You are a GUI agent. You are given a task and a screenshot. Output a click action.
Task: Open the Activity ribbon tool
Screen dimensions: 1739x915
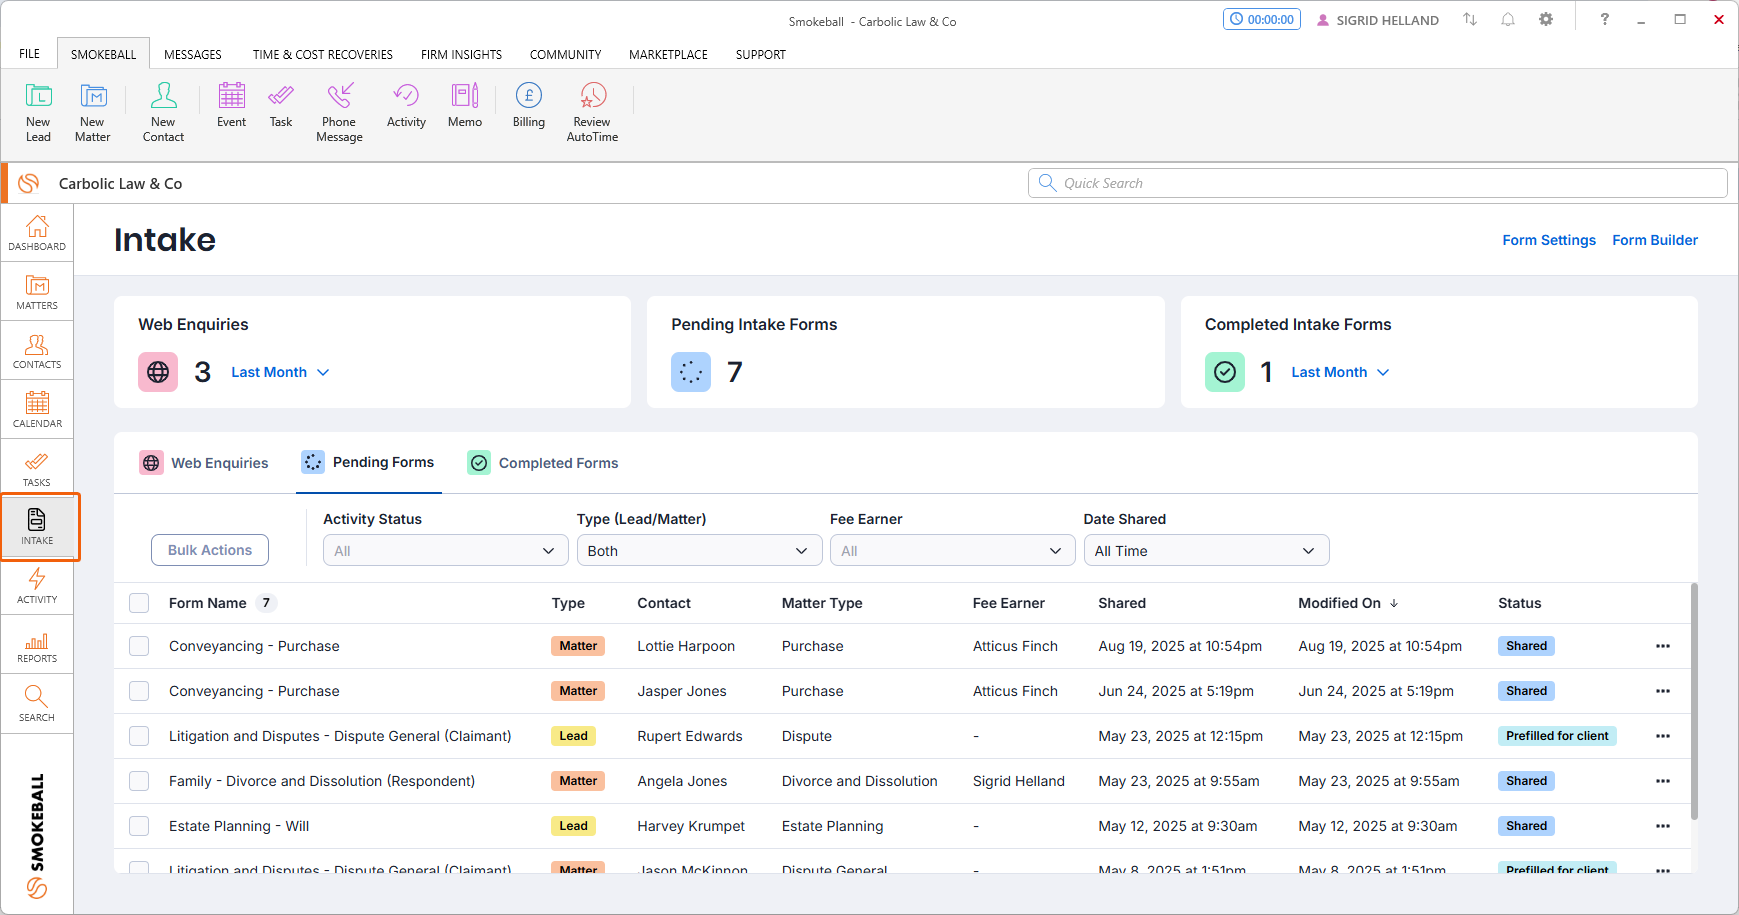(406, 105)
